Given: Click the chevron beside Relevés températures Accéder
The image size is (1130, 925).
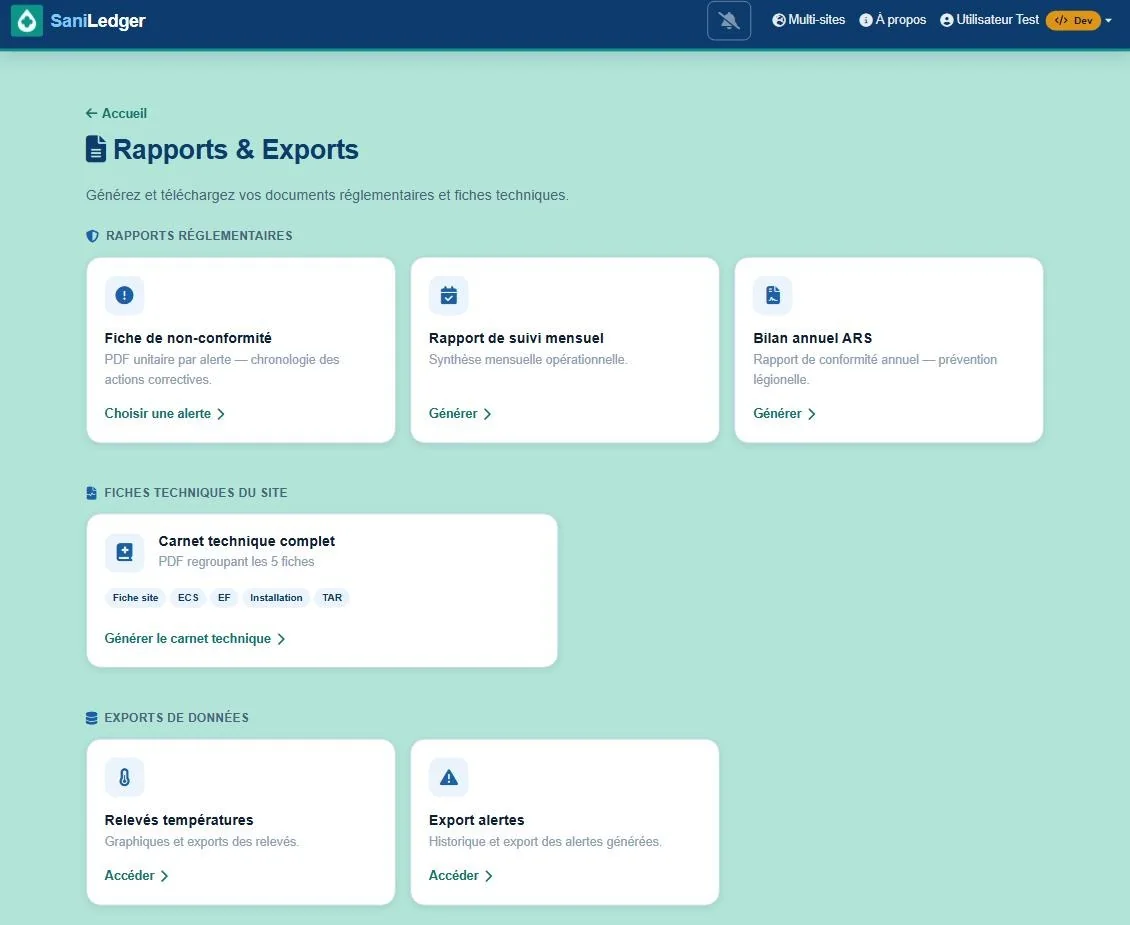Looking at the screenshot, I should 164,876.
